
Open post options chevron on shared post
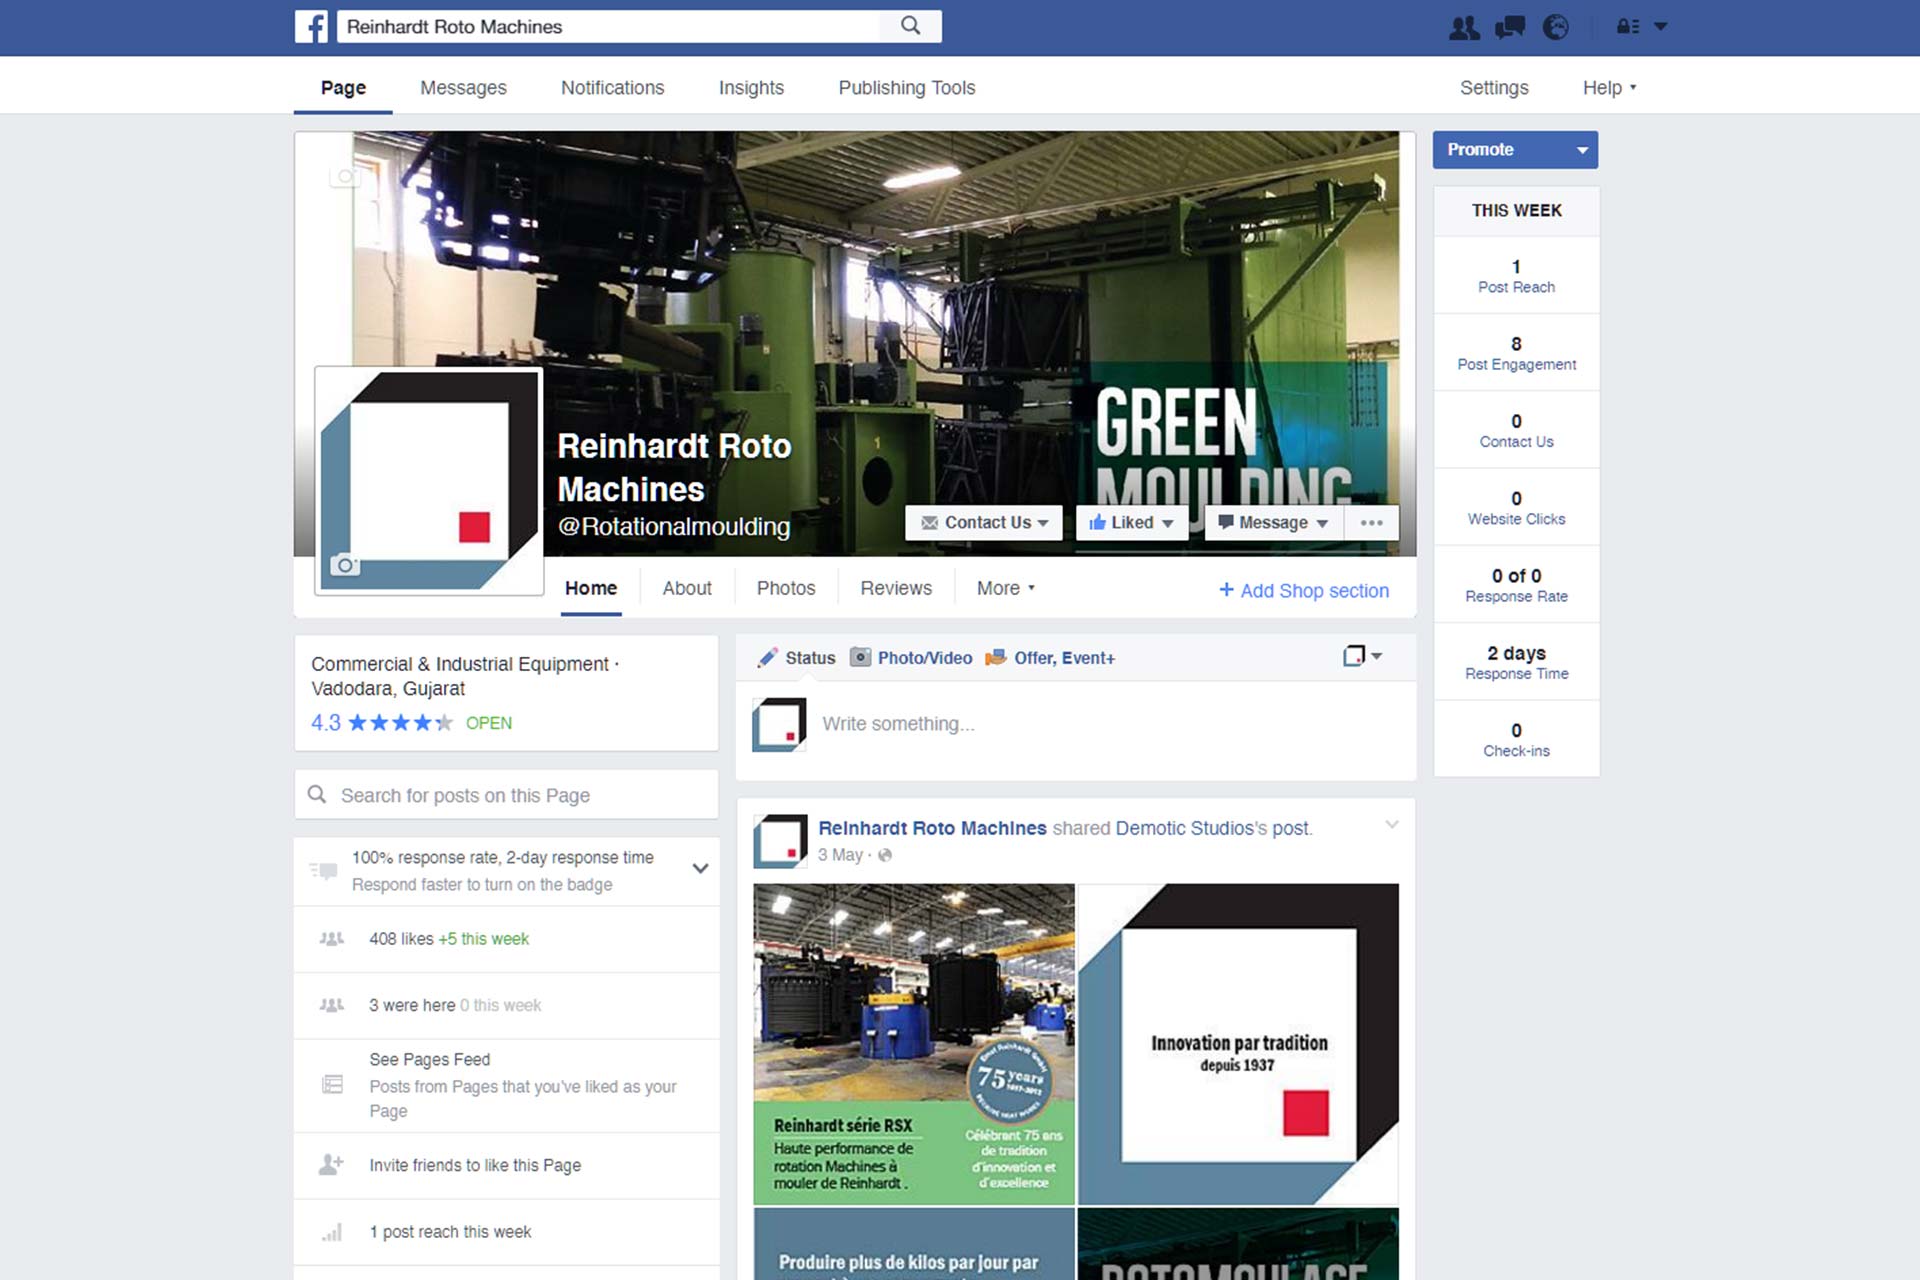[1391, 825]
